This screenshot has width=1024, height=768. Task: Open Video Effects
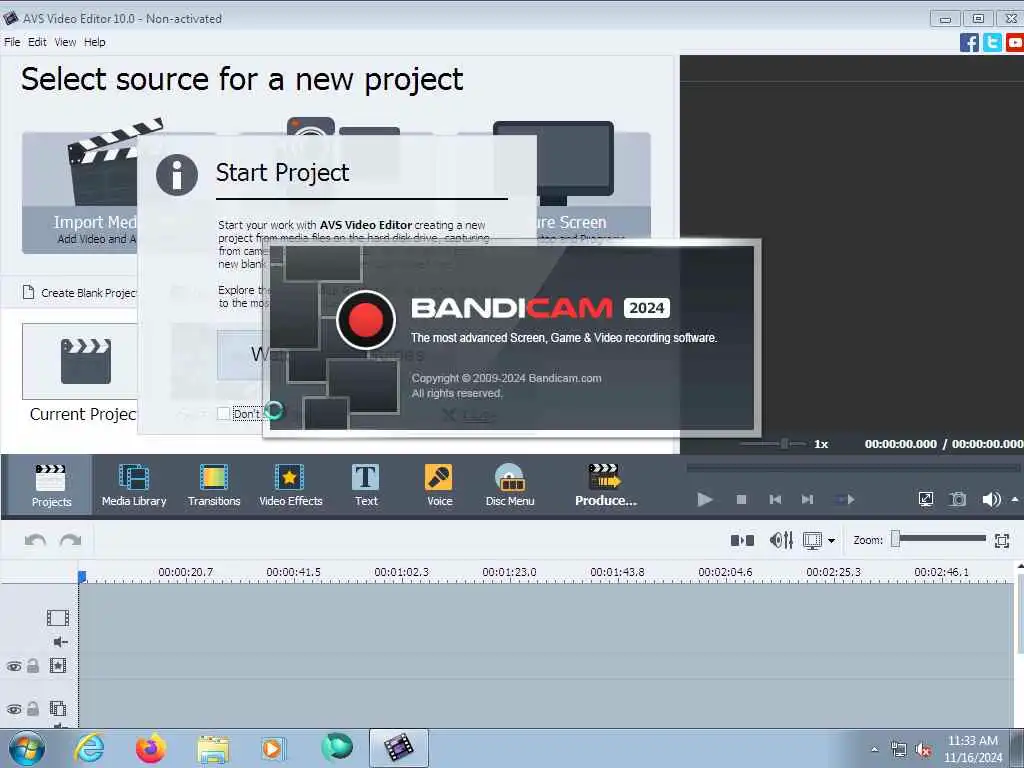click(291, 486)
